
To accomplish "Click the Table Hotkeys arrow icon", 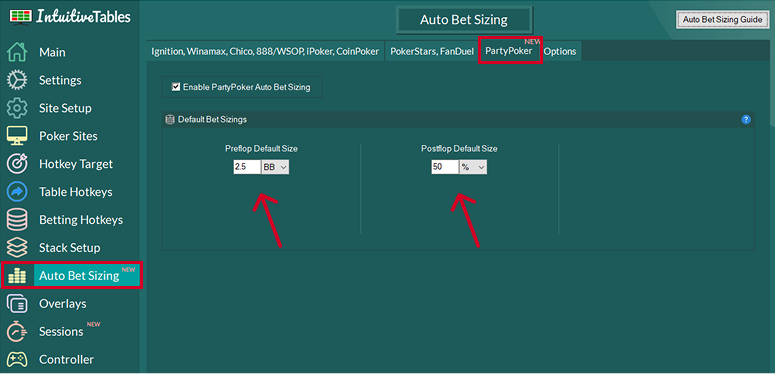I will (x=17, y=192).
